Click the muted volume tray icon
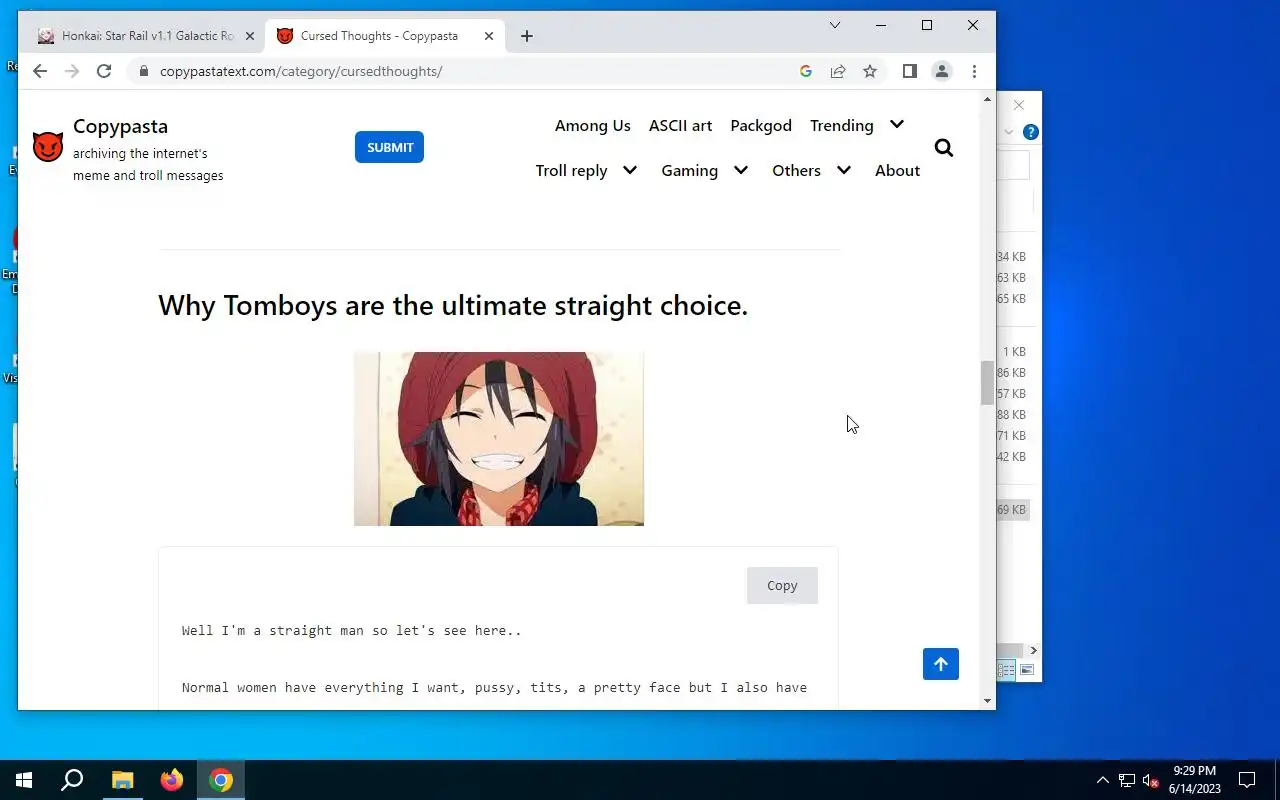Image resolution: width=1280 pixels, height=800 pixels. [x=1151, y=780]
